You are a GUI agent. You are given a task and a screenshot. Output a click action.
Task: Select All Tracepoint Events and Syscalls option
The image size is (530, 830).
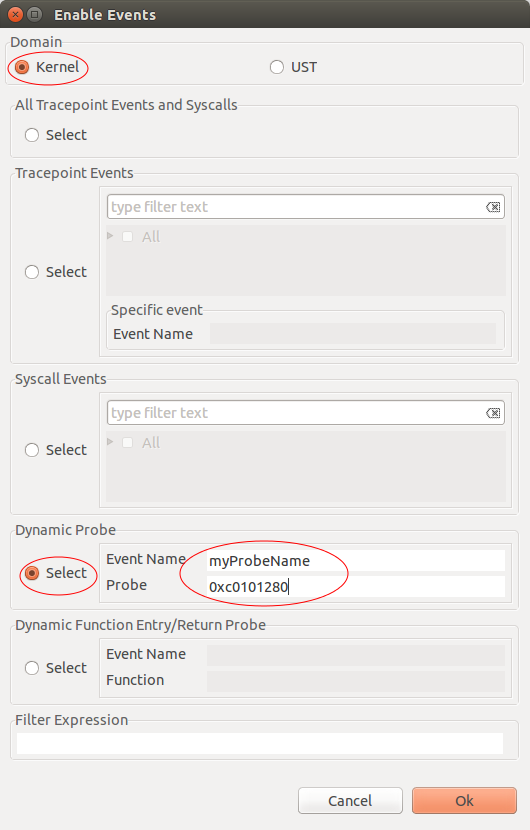pyautogui.click(x=32, y=135)
